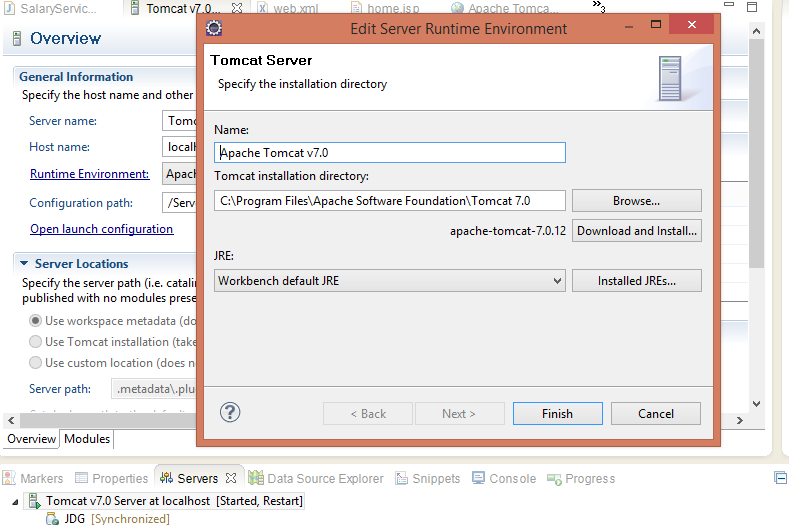The height and width of the screenshot is (525, 789).
Task: Open Installed JREs settings
Action: 637,281
